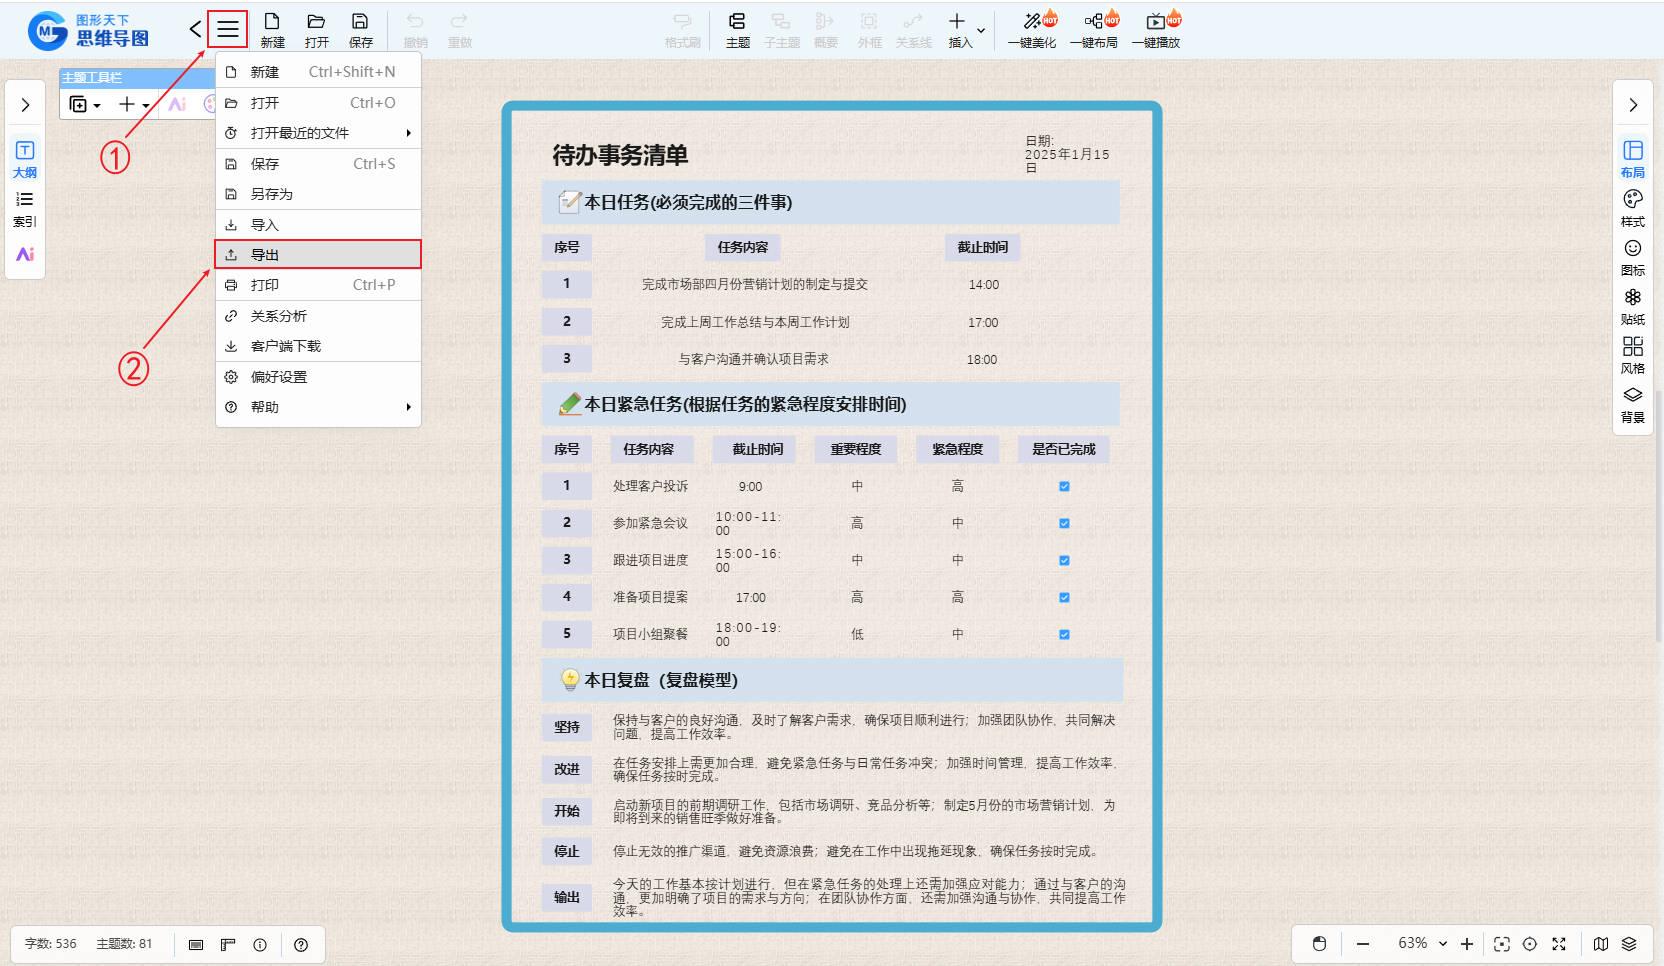Image resolution: width=1664 pixels, height=966 pixels.
Task: Expand the 插入 insert dropdown arrow
Action: [x=981, y=30]
